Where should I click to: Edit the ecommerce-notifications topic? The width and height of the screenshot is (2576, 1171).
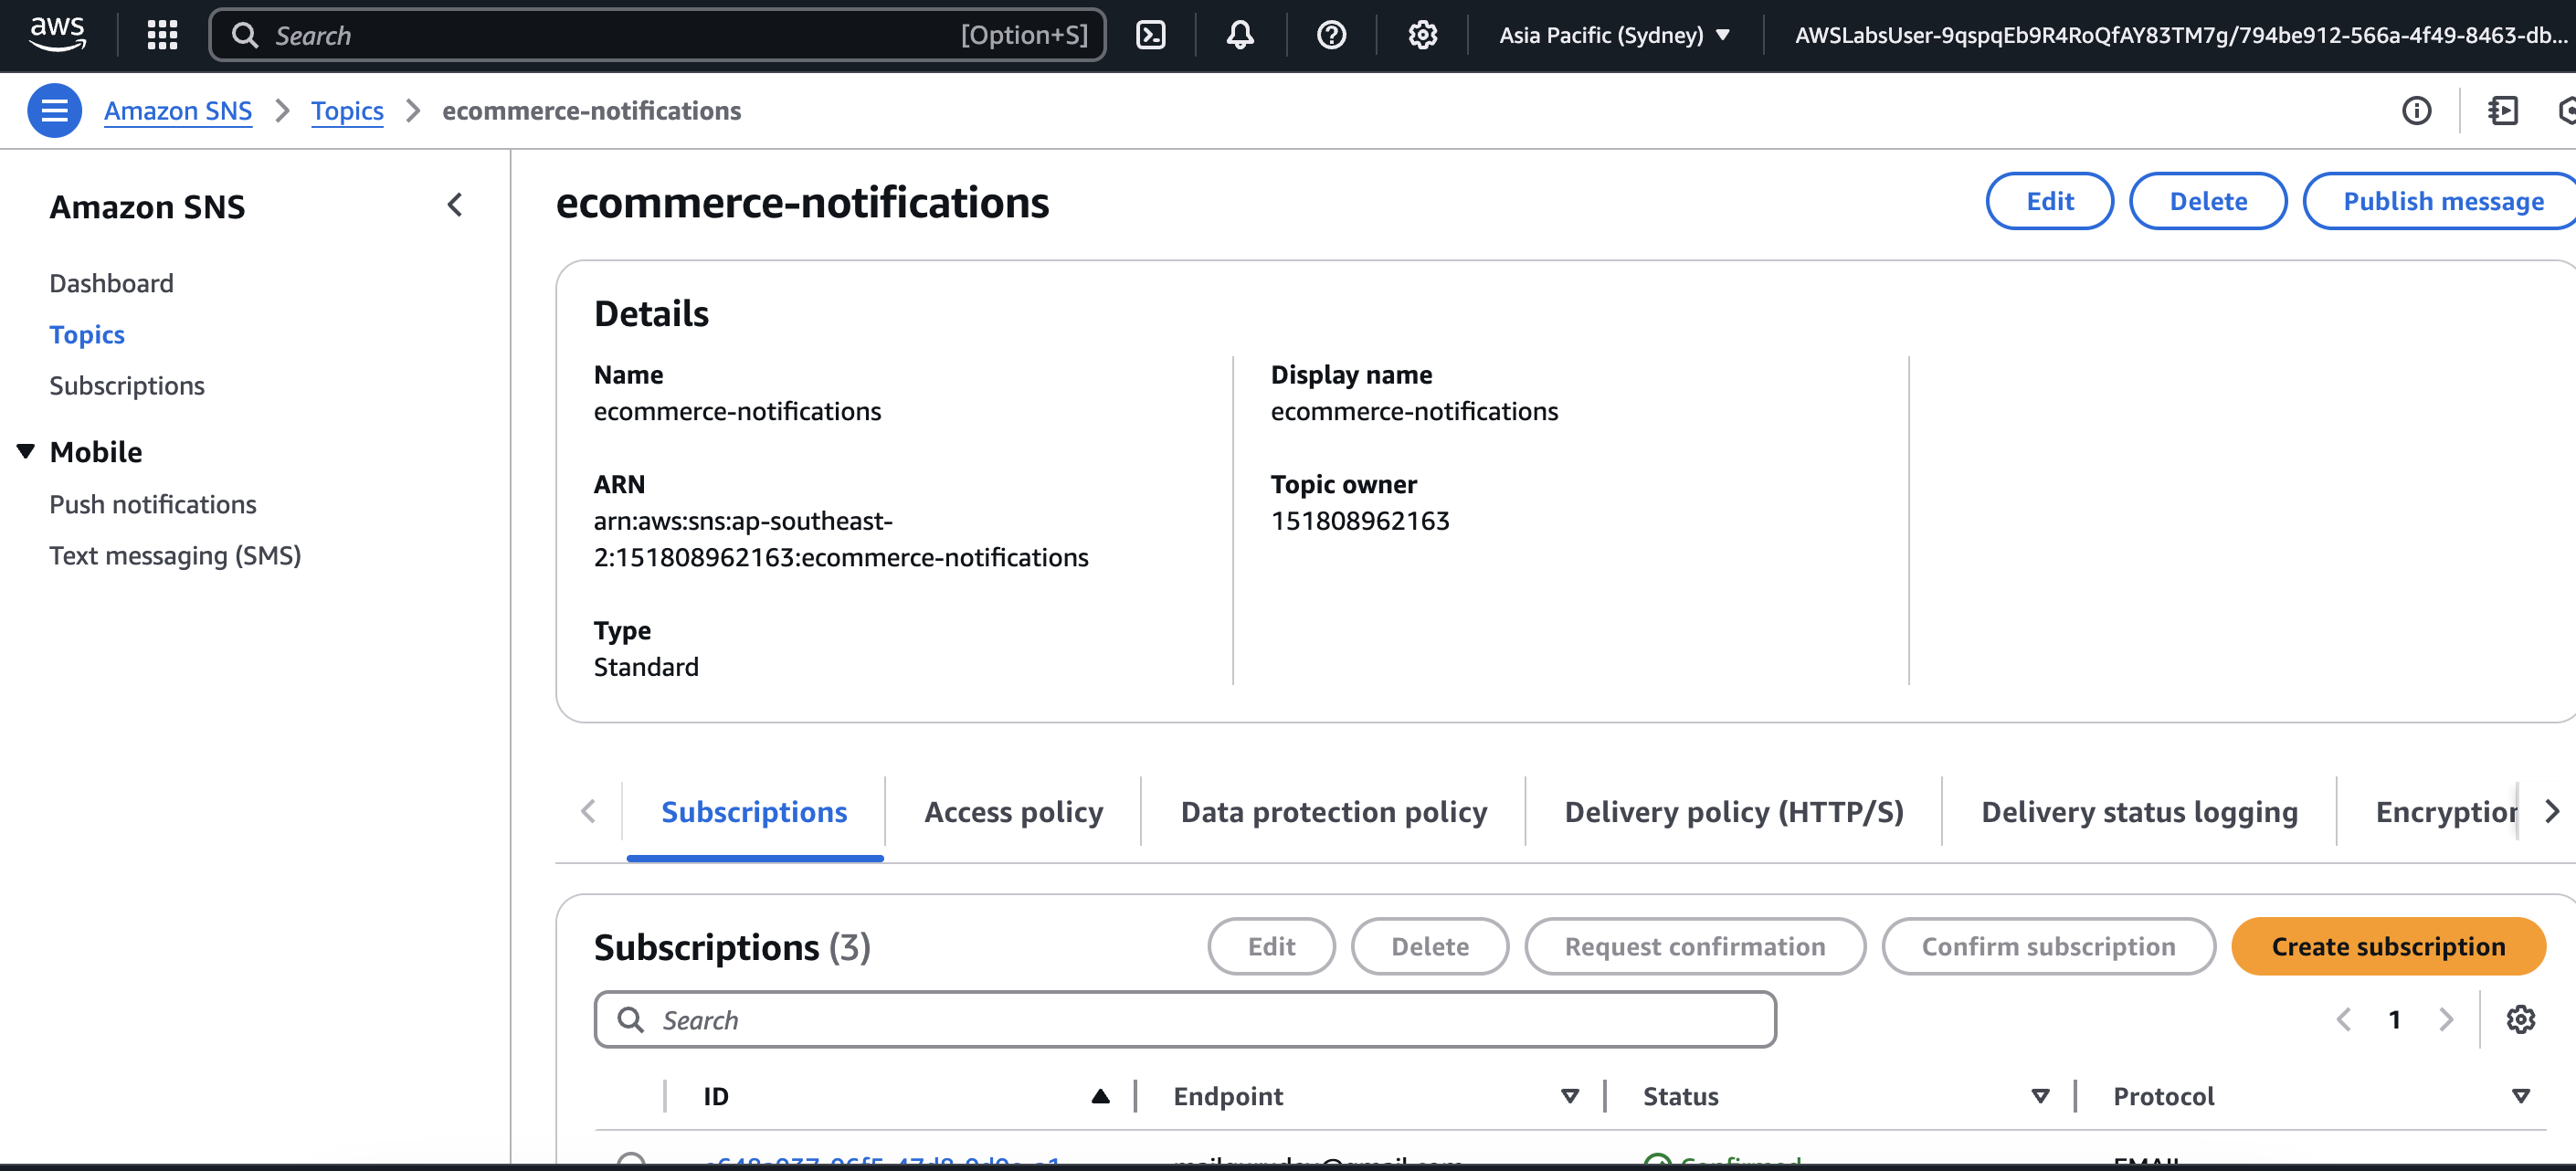click(2049, 201)
